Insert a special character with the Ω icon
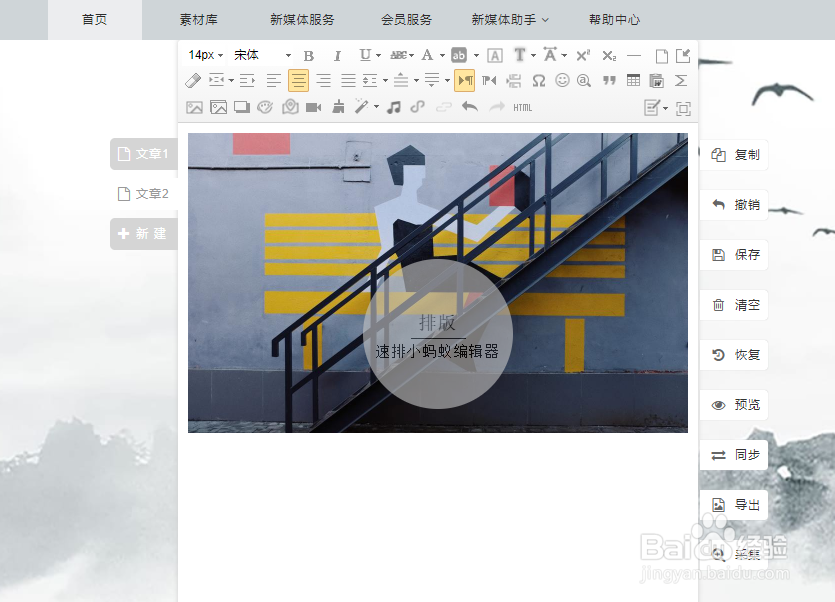Viewport: 835px width, 602px height. point(537,80)
